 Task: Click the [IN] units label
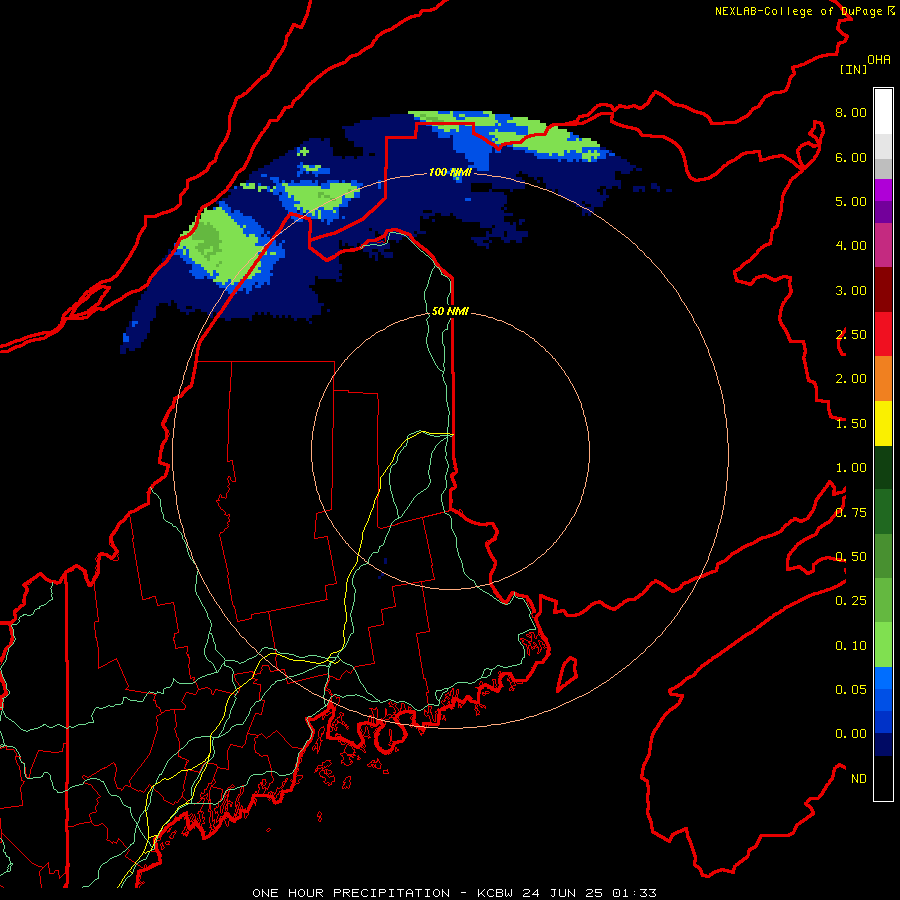coord(853,69)
